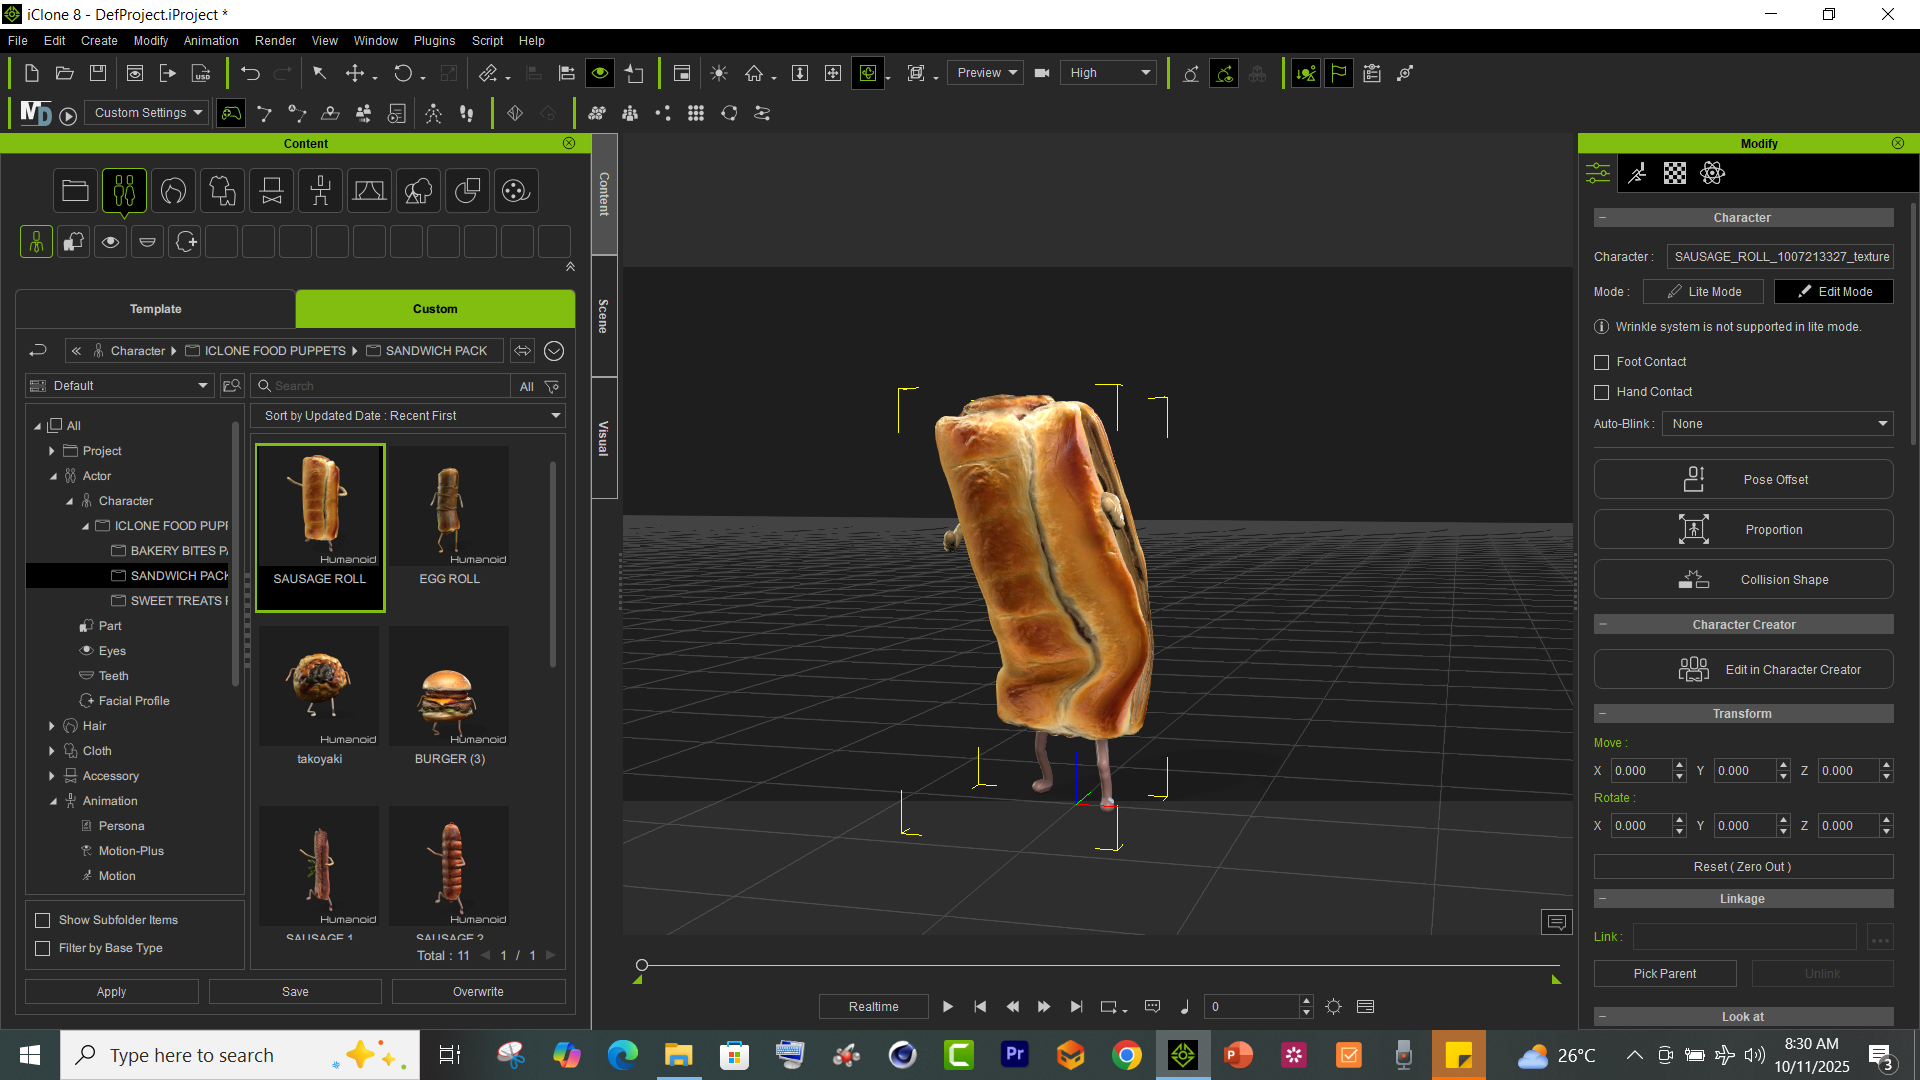Open the High quality dropdown
1920x1080 pixels.
click(x=1110, y=73)
